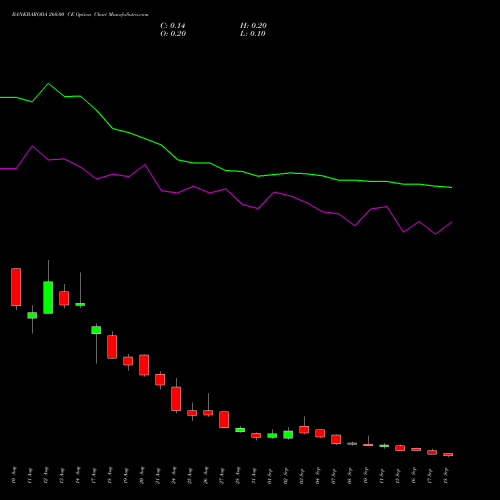The width and height of the screenshot is (500, 500).
Task: Click the '24 Aug' date label
Action: (174, 476)
